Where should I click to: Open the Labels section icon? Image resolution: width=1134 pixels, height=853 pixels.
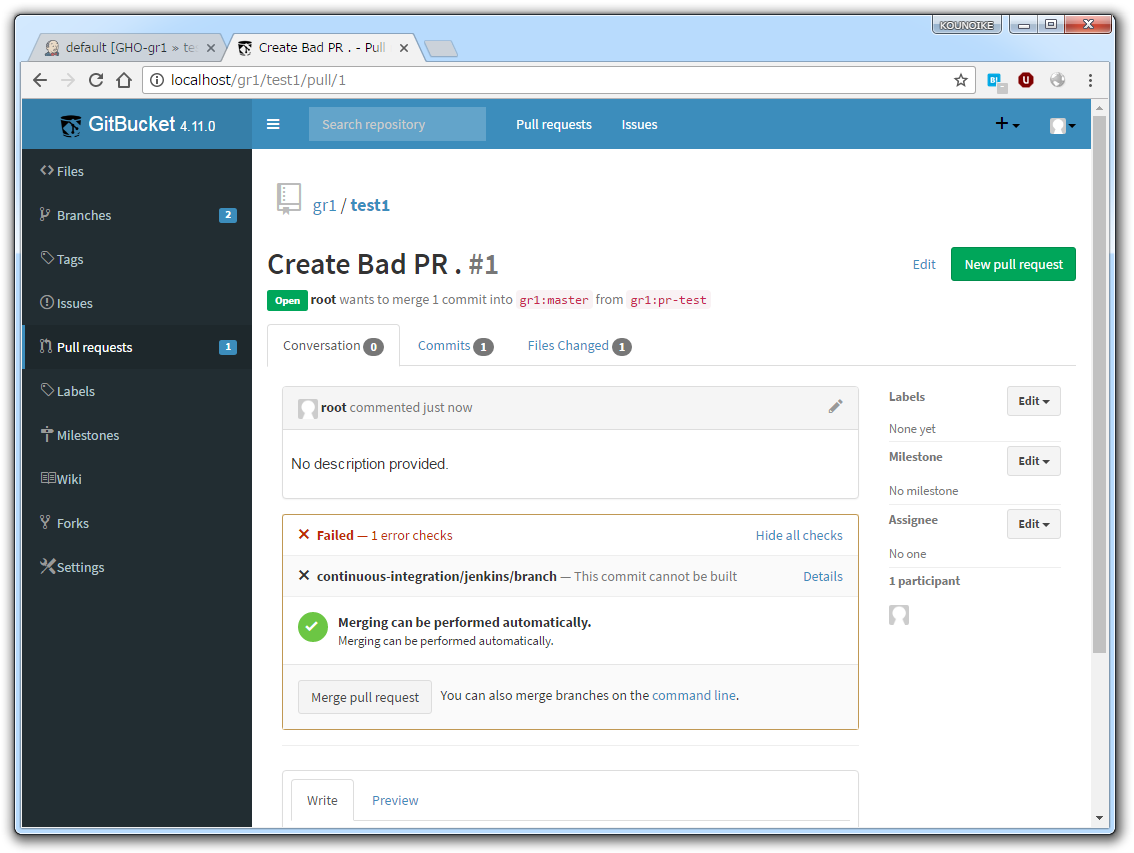[x=48, y=391]
